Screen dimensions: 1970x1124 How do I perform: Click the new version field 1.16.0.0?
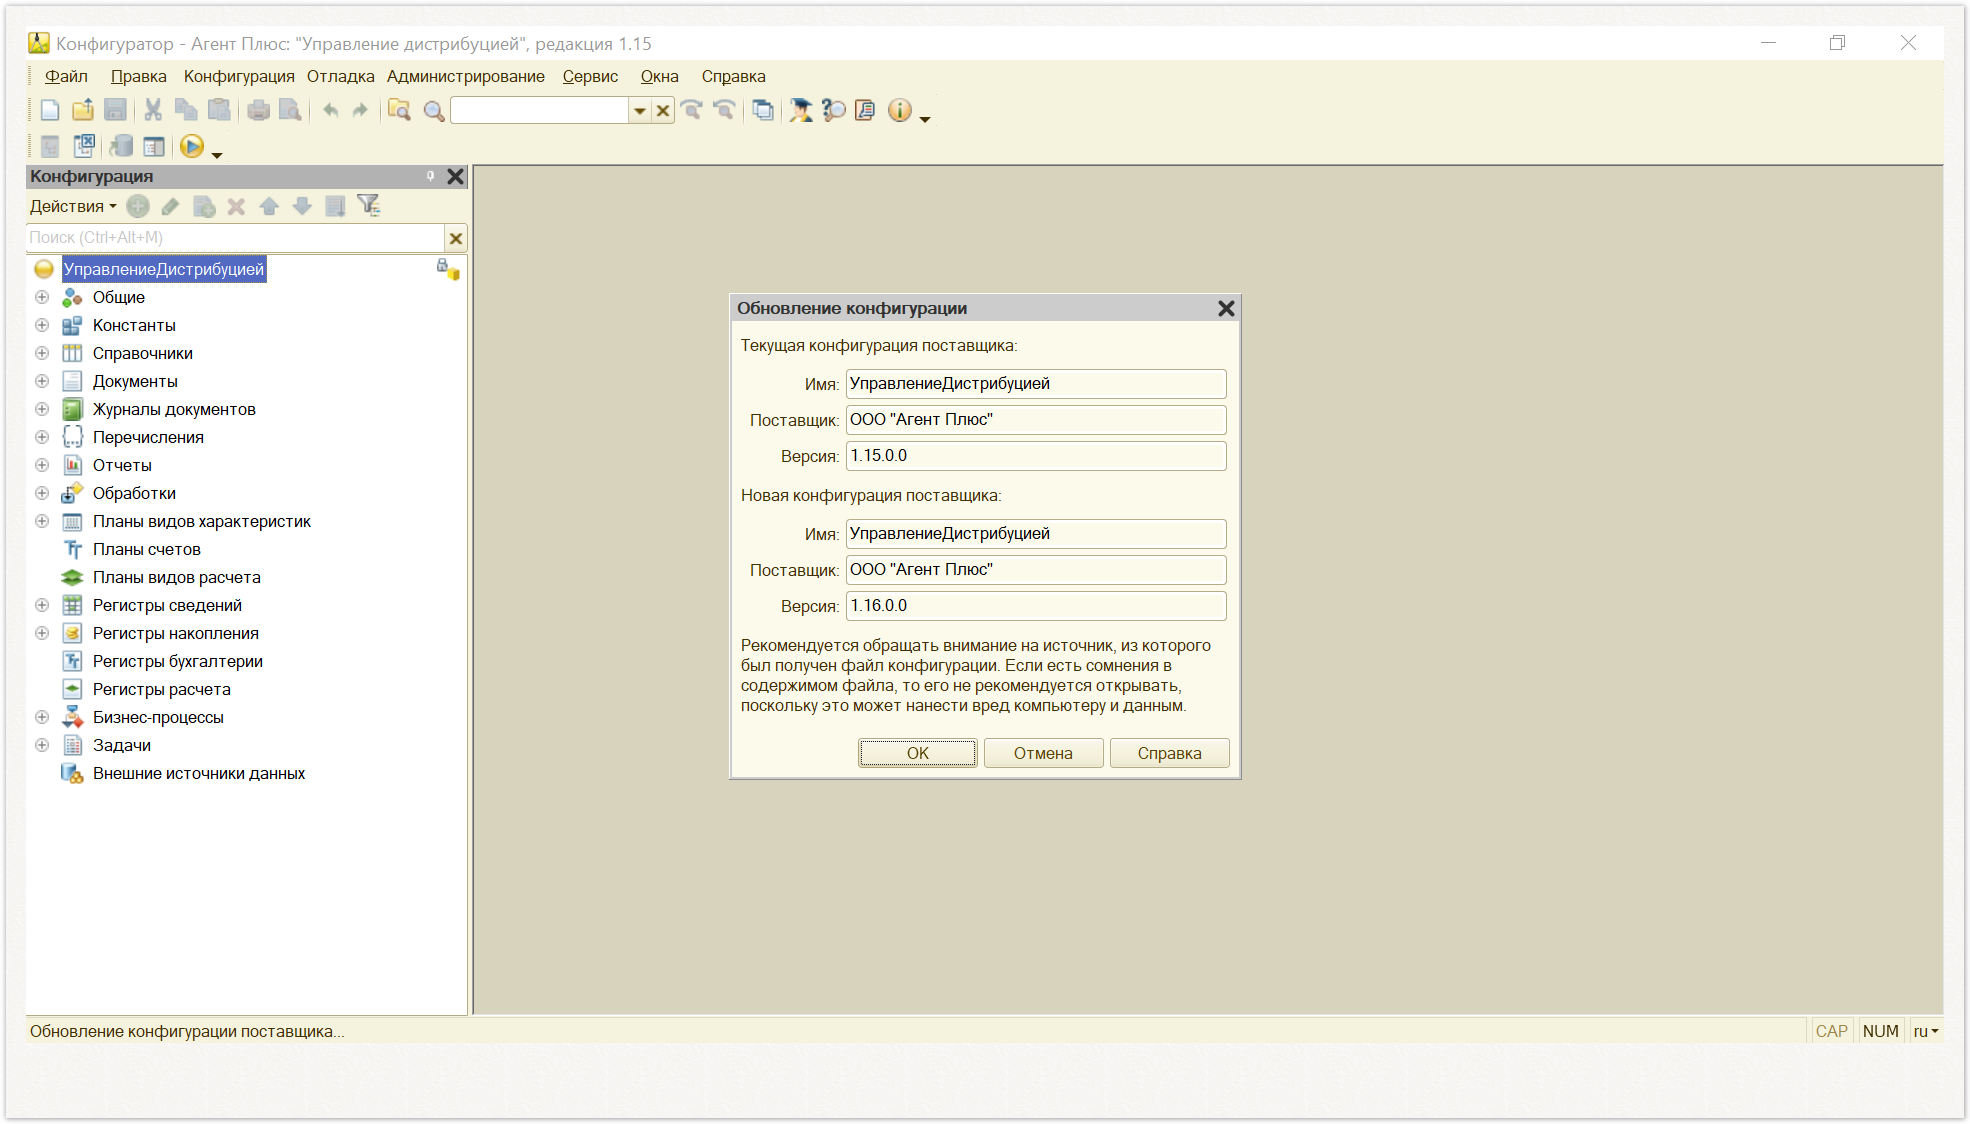(1036, 606)
